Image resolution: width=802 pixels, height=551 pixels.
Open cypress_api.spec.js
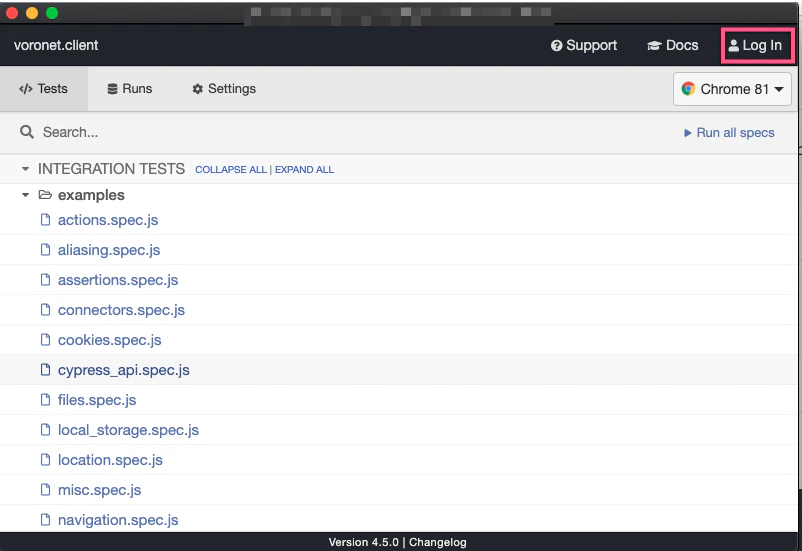123,370
